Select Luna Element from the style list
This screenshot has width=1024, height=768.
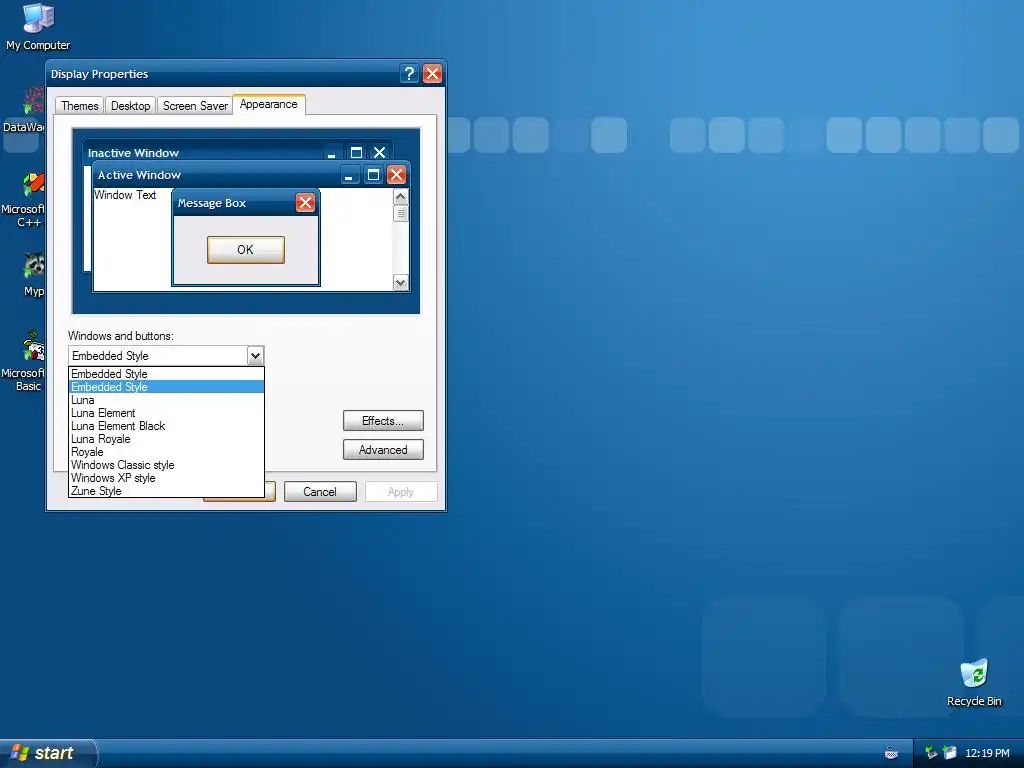coord(166,413)
